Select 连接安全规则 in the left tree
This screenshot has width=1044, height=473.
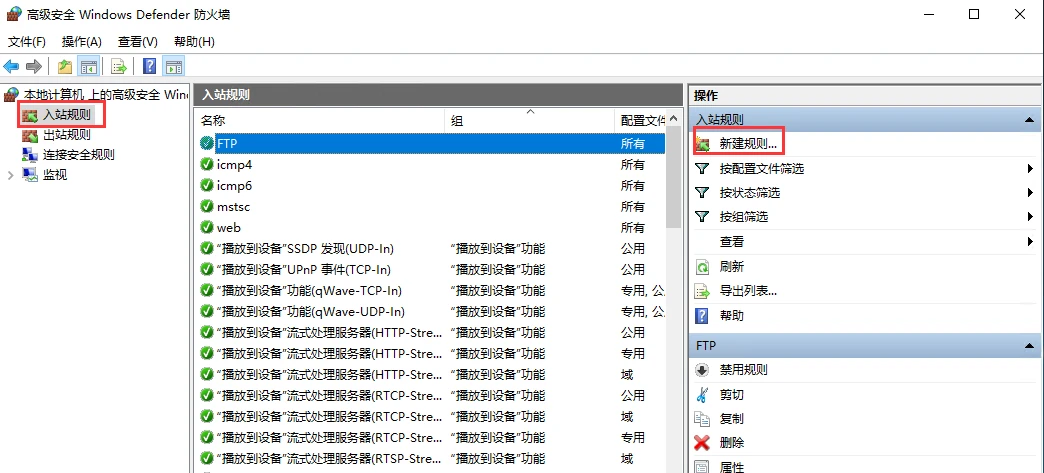(79, 155)
